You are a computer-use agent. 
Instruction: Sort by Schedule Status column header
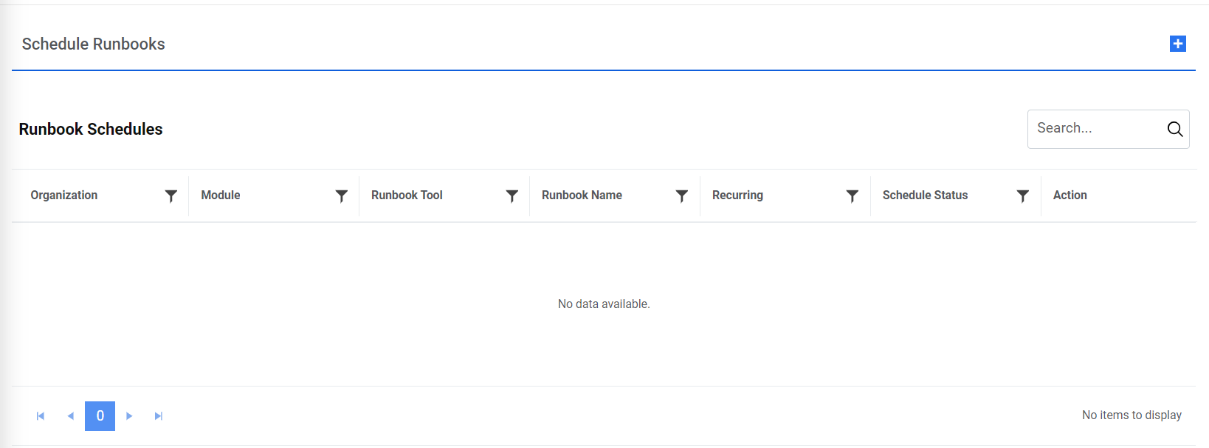925,196
